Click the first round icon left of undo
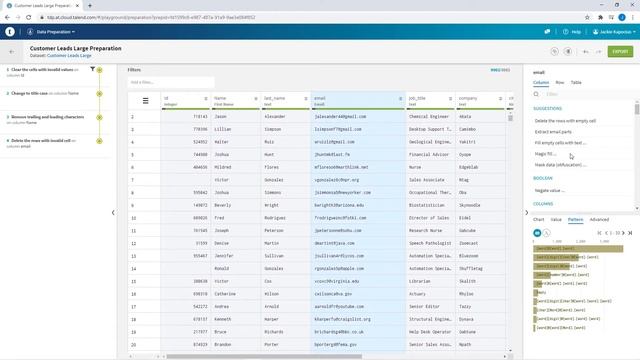Viewport: 640px width, 360px height. pos(554,51)
